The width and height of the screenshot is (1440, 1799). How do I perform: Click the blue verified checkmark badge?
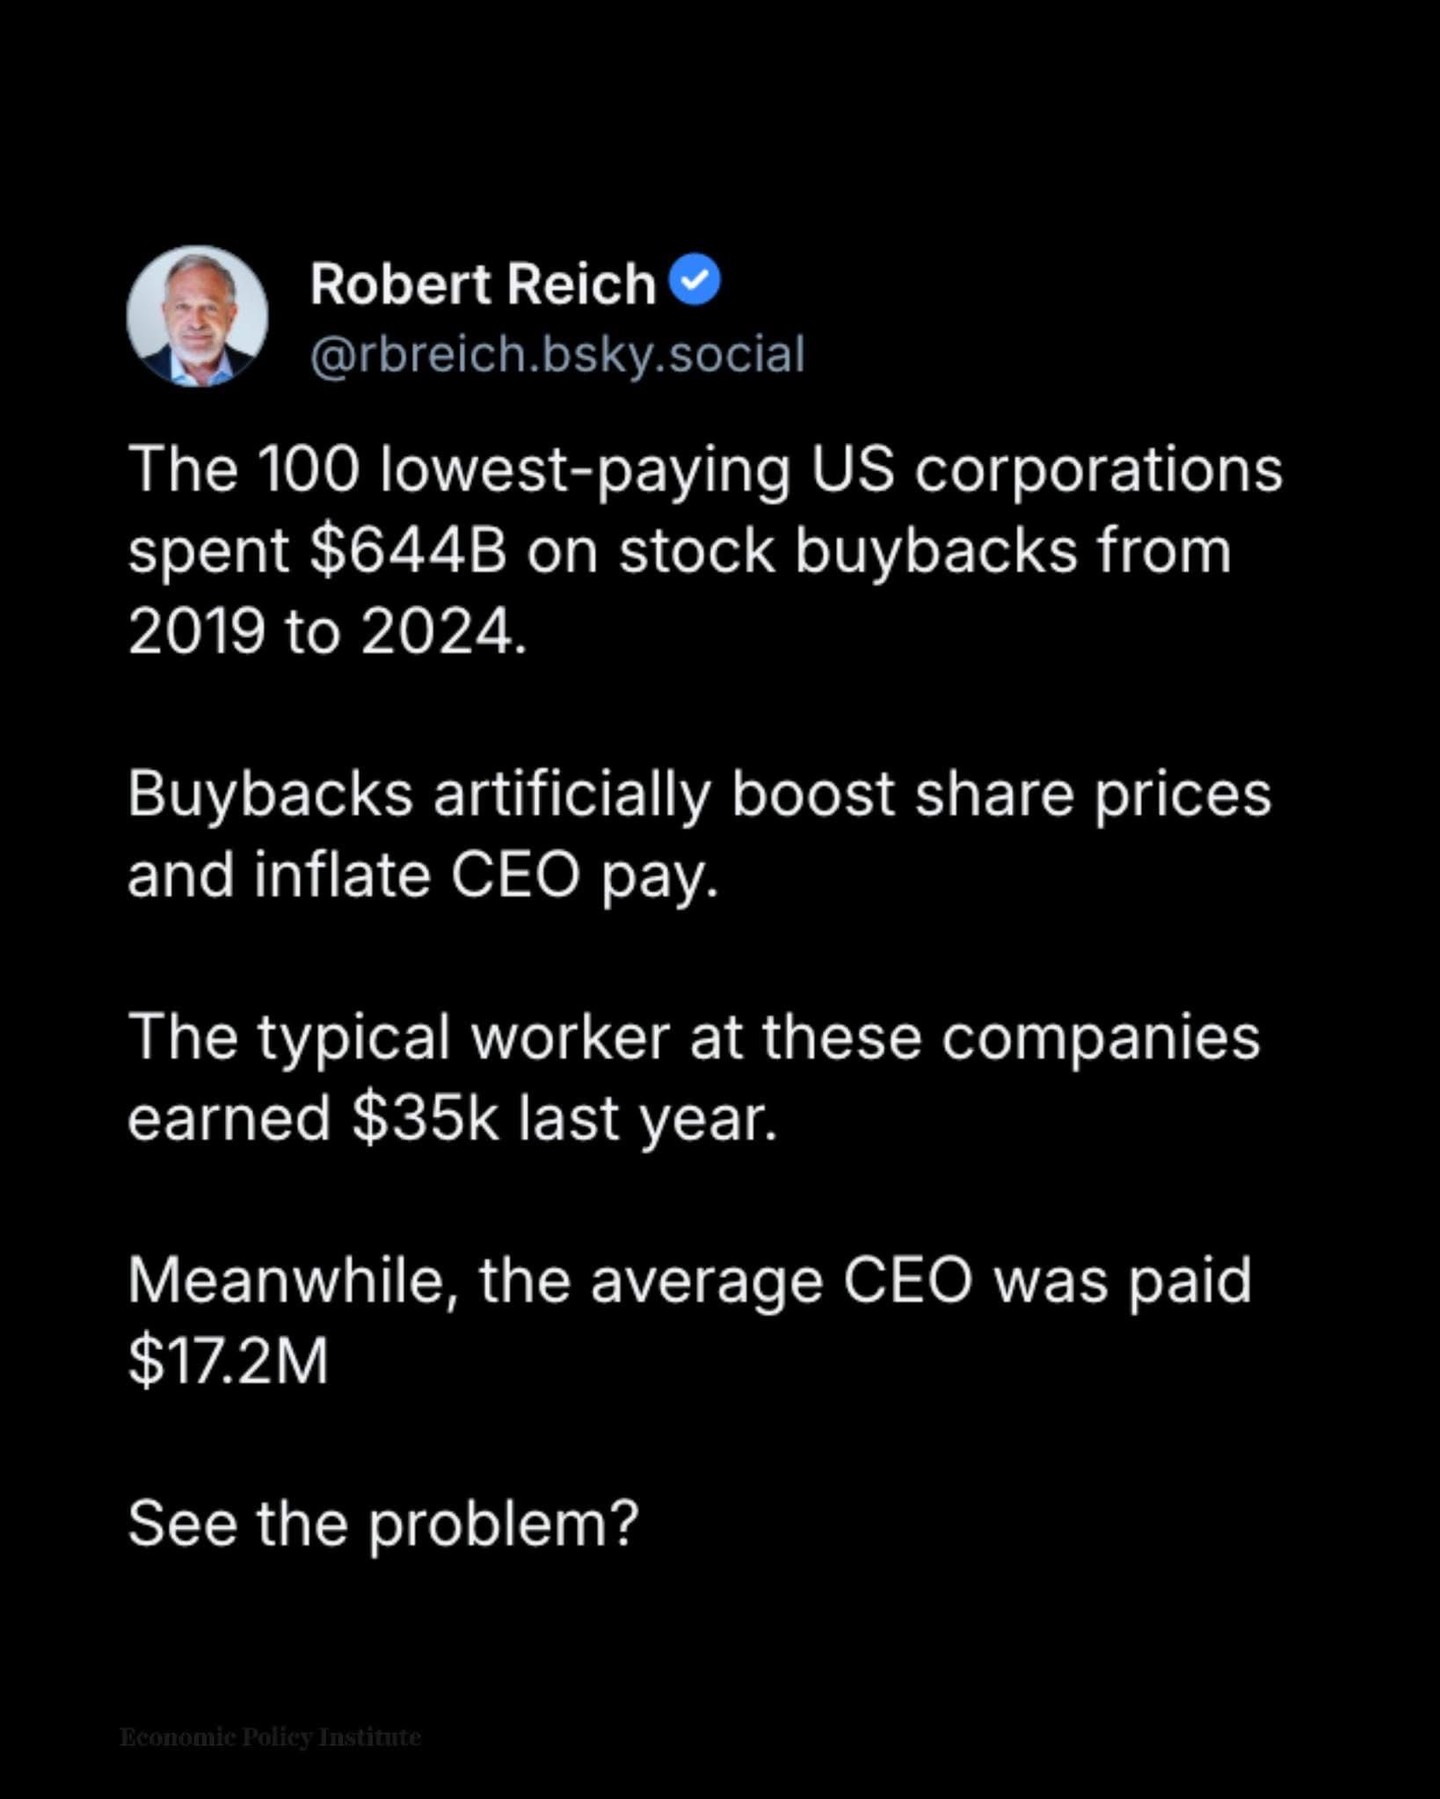point(694,280)
